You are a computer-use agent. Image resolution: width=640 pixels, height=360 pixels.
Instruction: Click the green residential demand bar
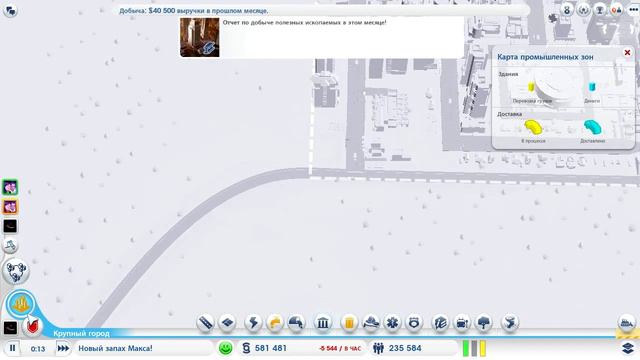coord(466,349)
